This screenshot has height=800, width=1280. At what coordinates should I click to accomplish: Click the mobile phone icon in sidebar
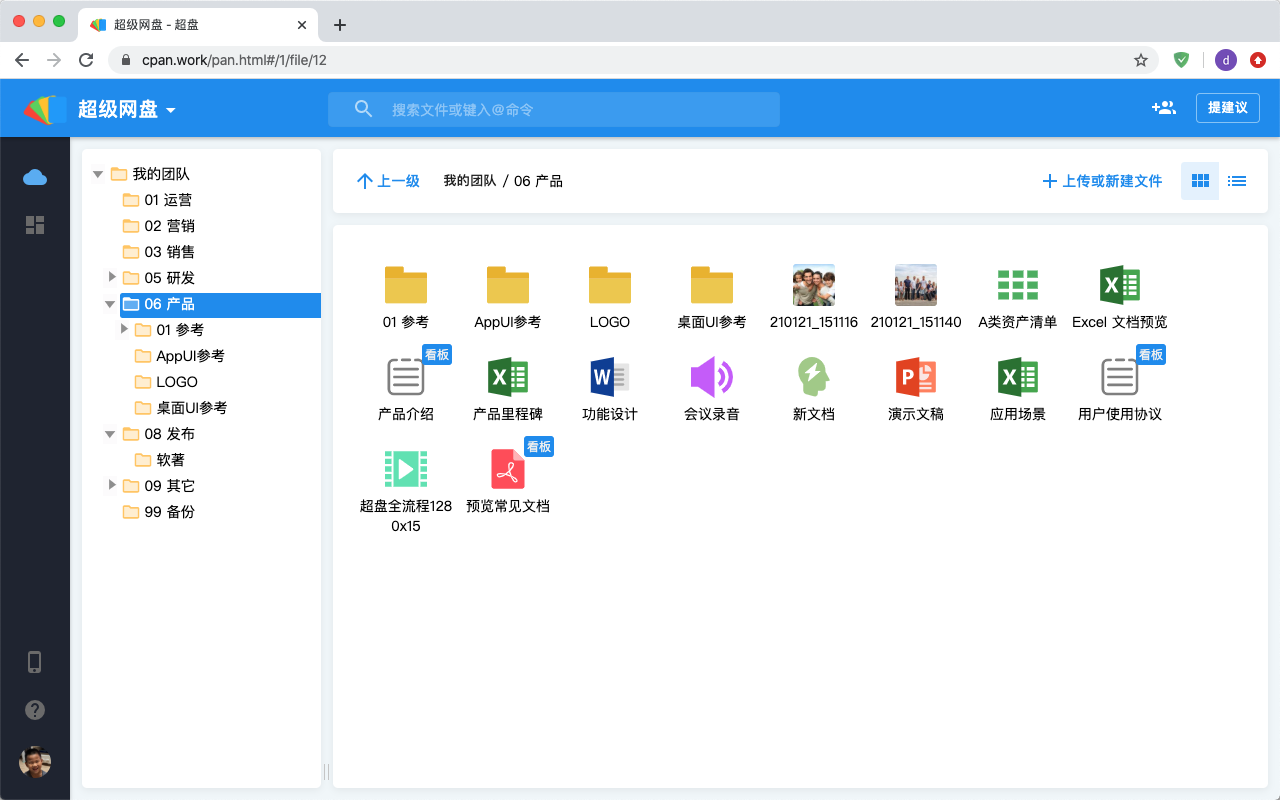point(35,662)
